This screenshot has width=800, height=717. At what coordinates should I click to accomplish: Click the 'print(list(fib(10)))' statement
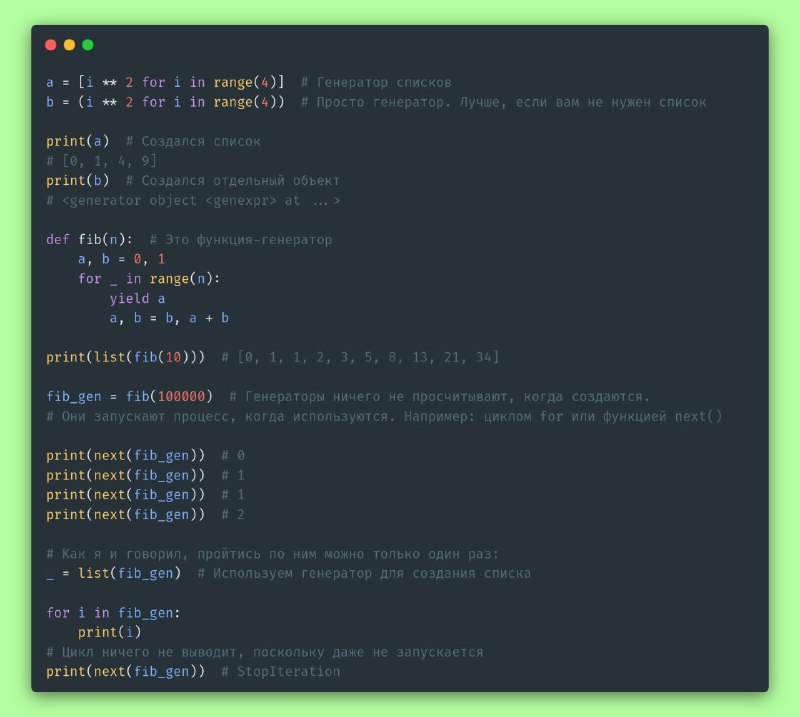[x=126, y=357]
